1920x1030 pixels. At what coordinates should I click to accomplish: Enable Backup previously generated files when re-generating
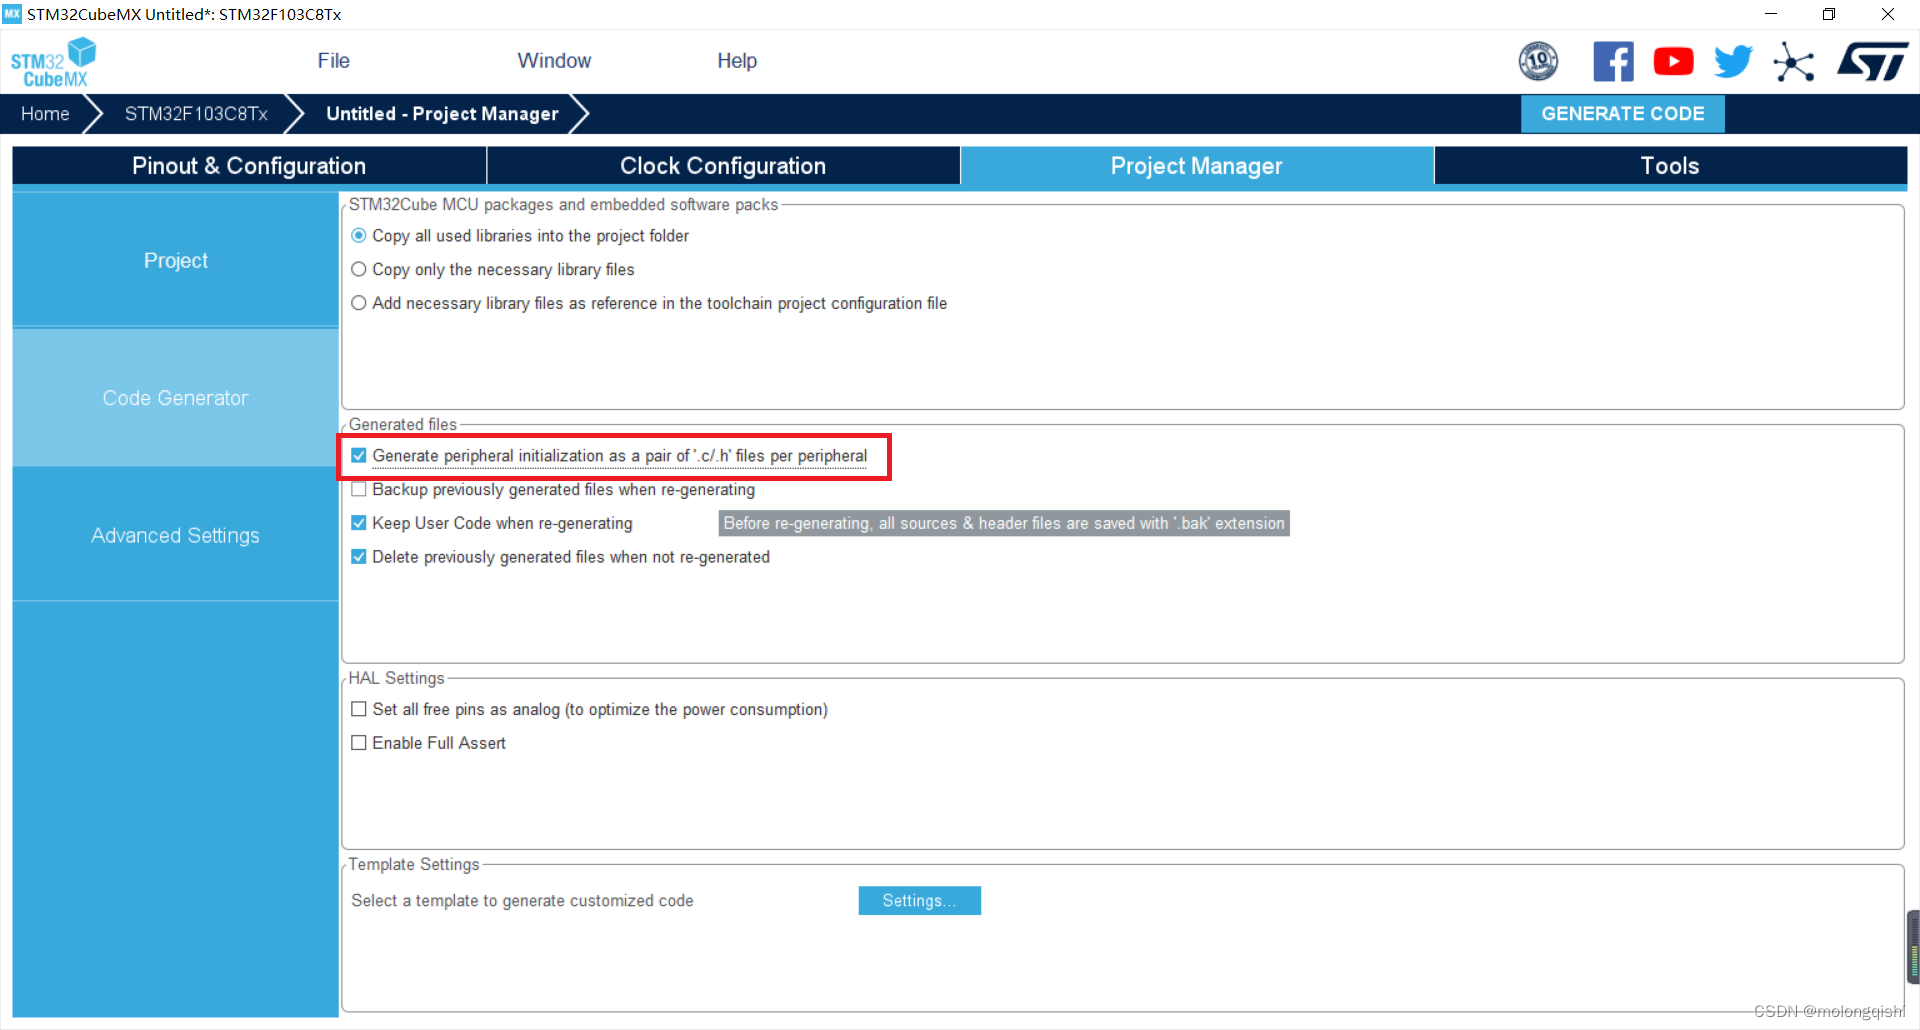click(x=359, y=490)
